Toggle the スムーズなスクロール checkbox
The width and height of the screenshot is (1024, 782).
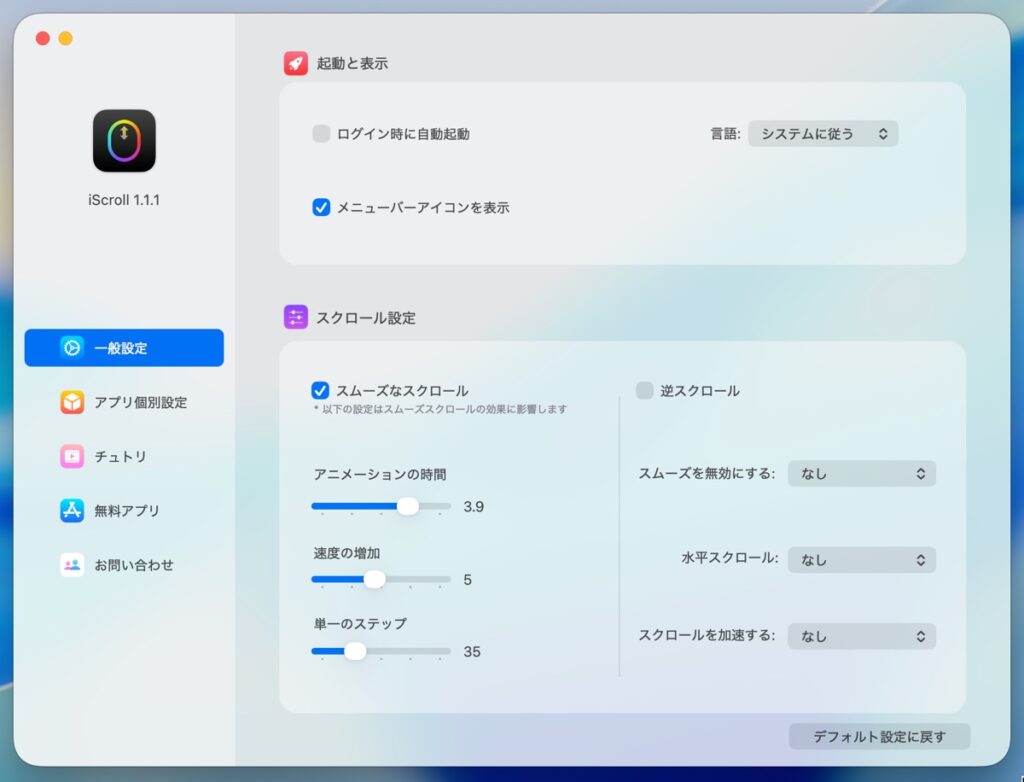[321, 391]
